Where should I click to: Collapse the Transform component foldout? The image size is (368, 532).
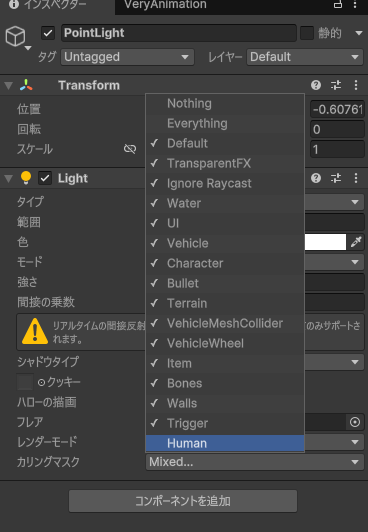8,86
